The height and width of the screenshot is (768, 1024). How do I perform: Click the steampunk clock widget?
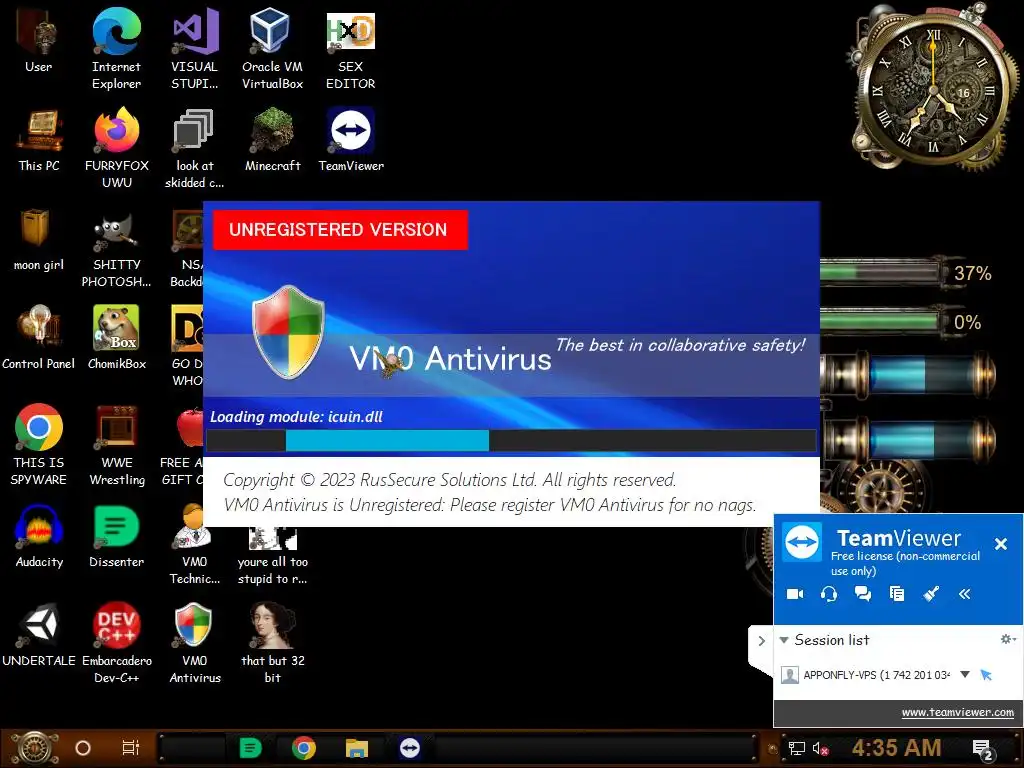tap(933, 88)
